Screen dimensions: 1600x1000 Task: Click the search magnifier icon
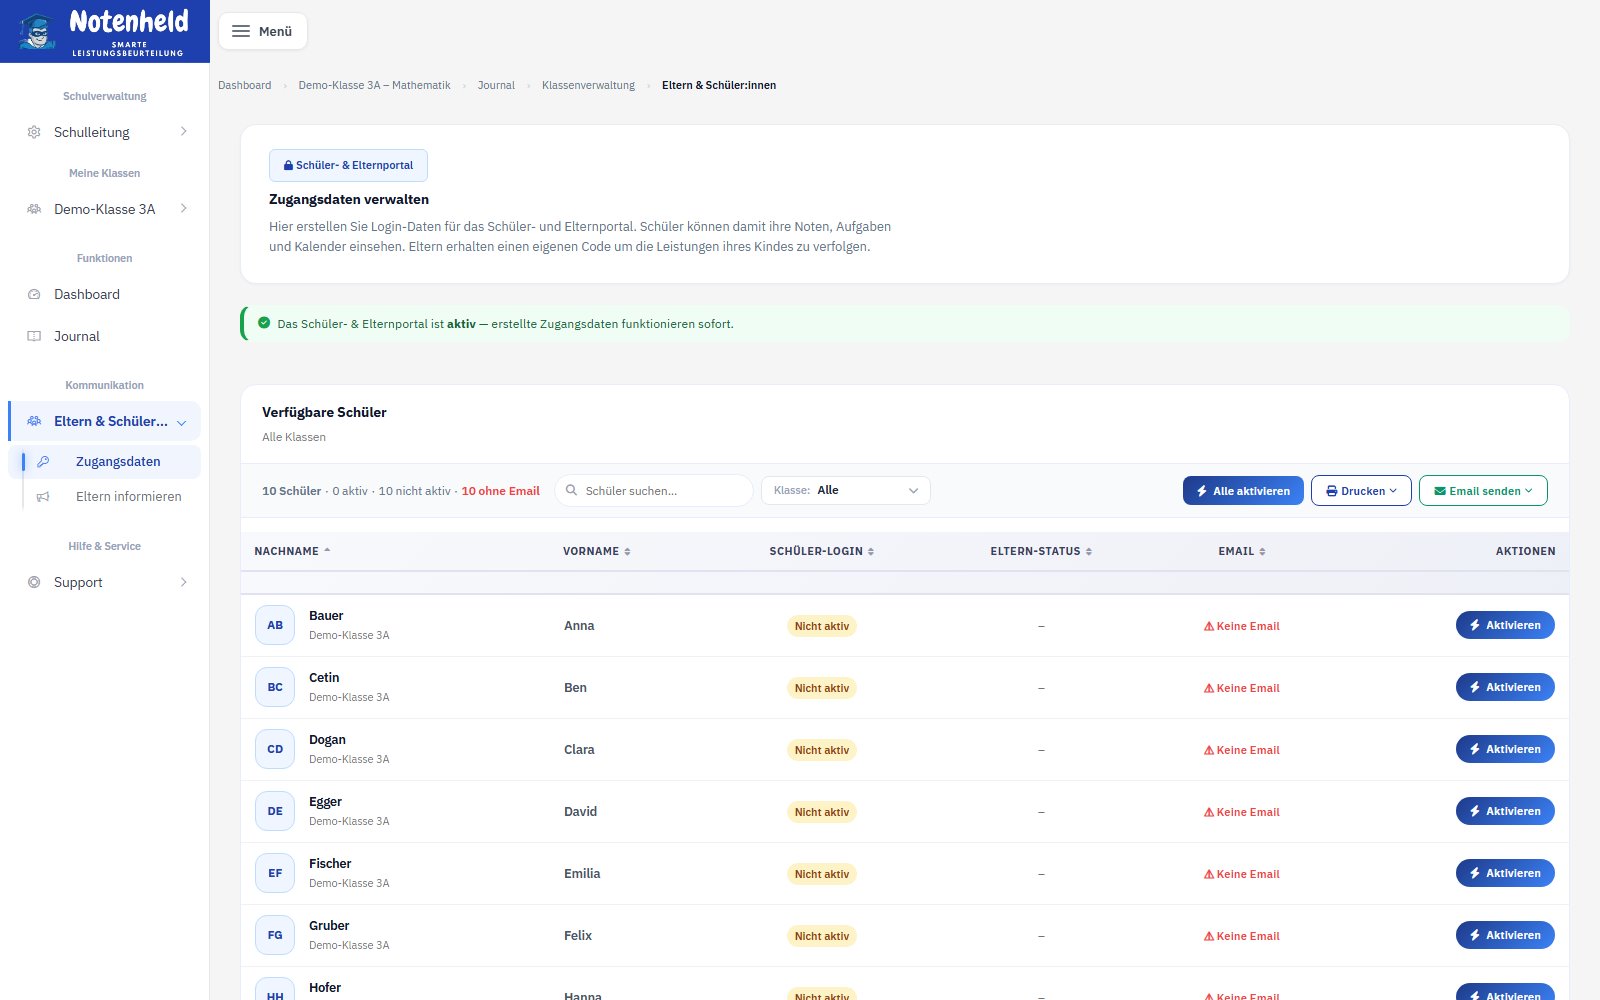[572, 490]
